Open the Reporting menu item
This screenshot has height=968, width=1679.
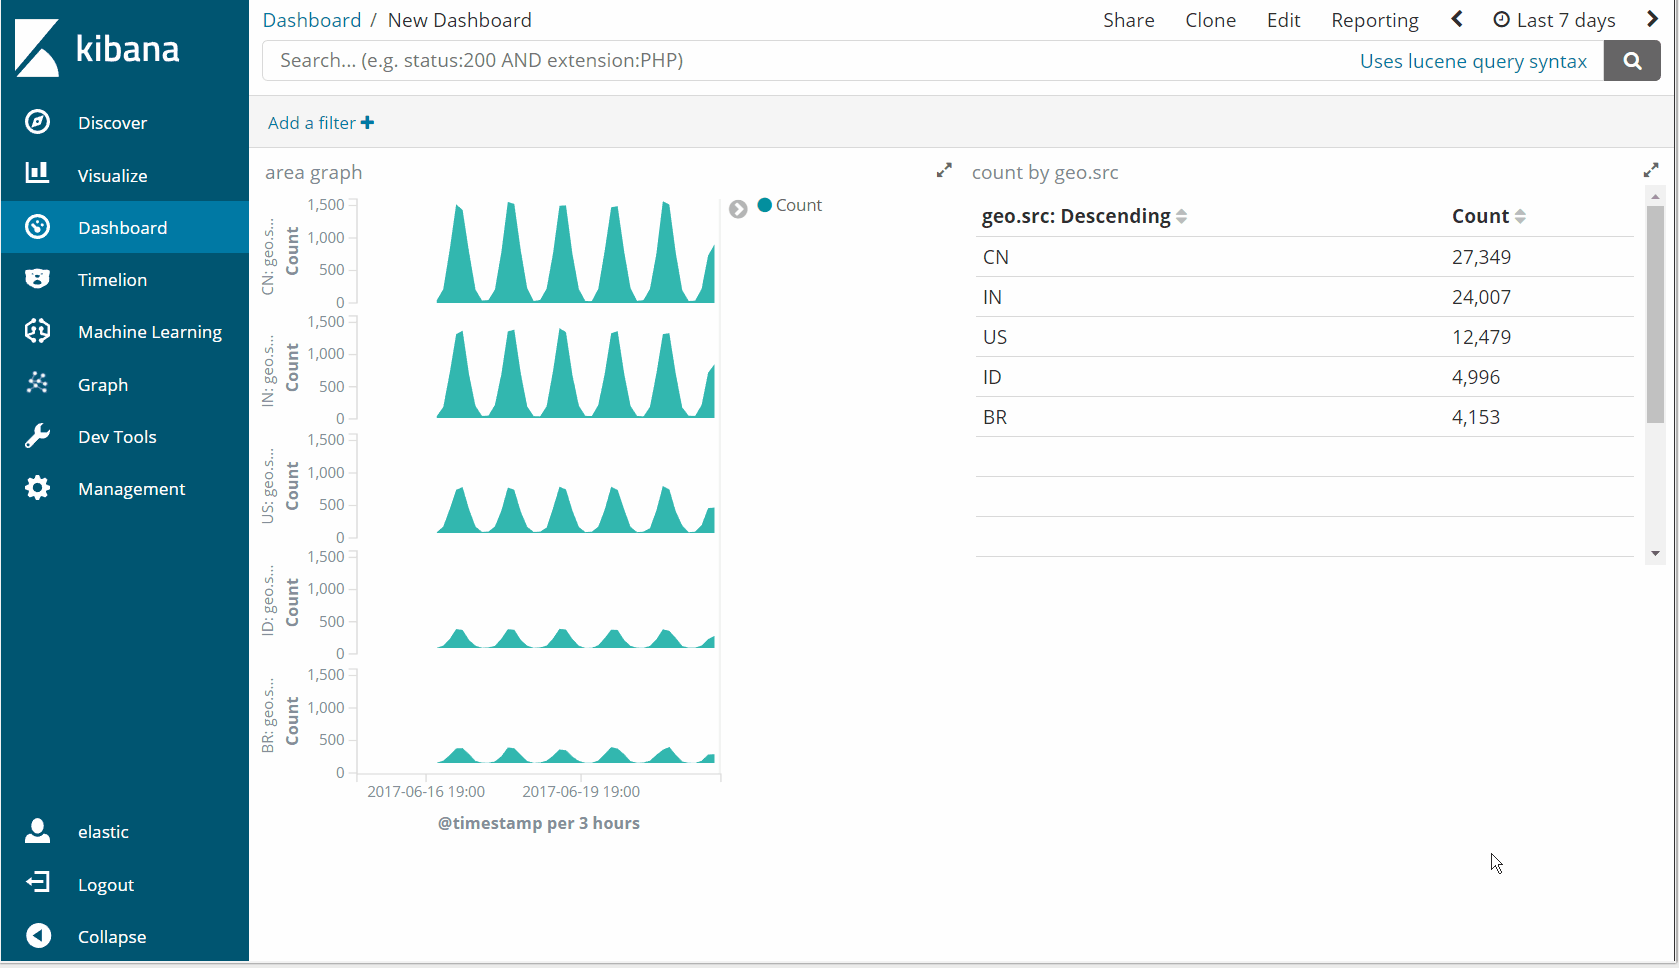pos(1374,20)
